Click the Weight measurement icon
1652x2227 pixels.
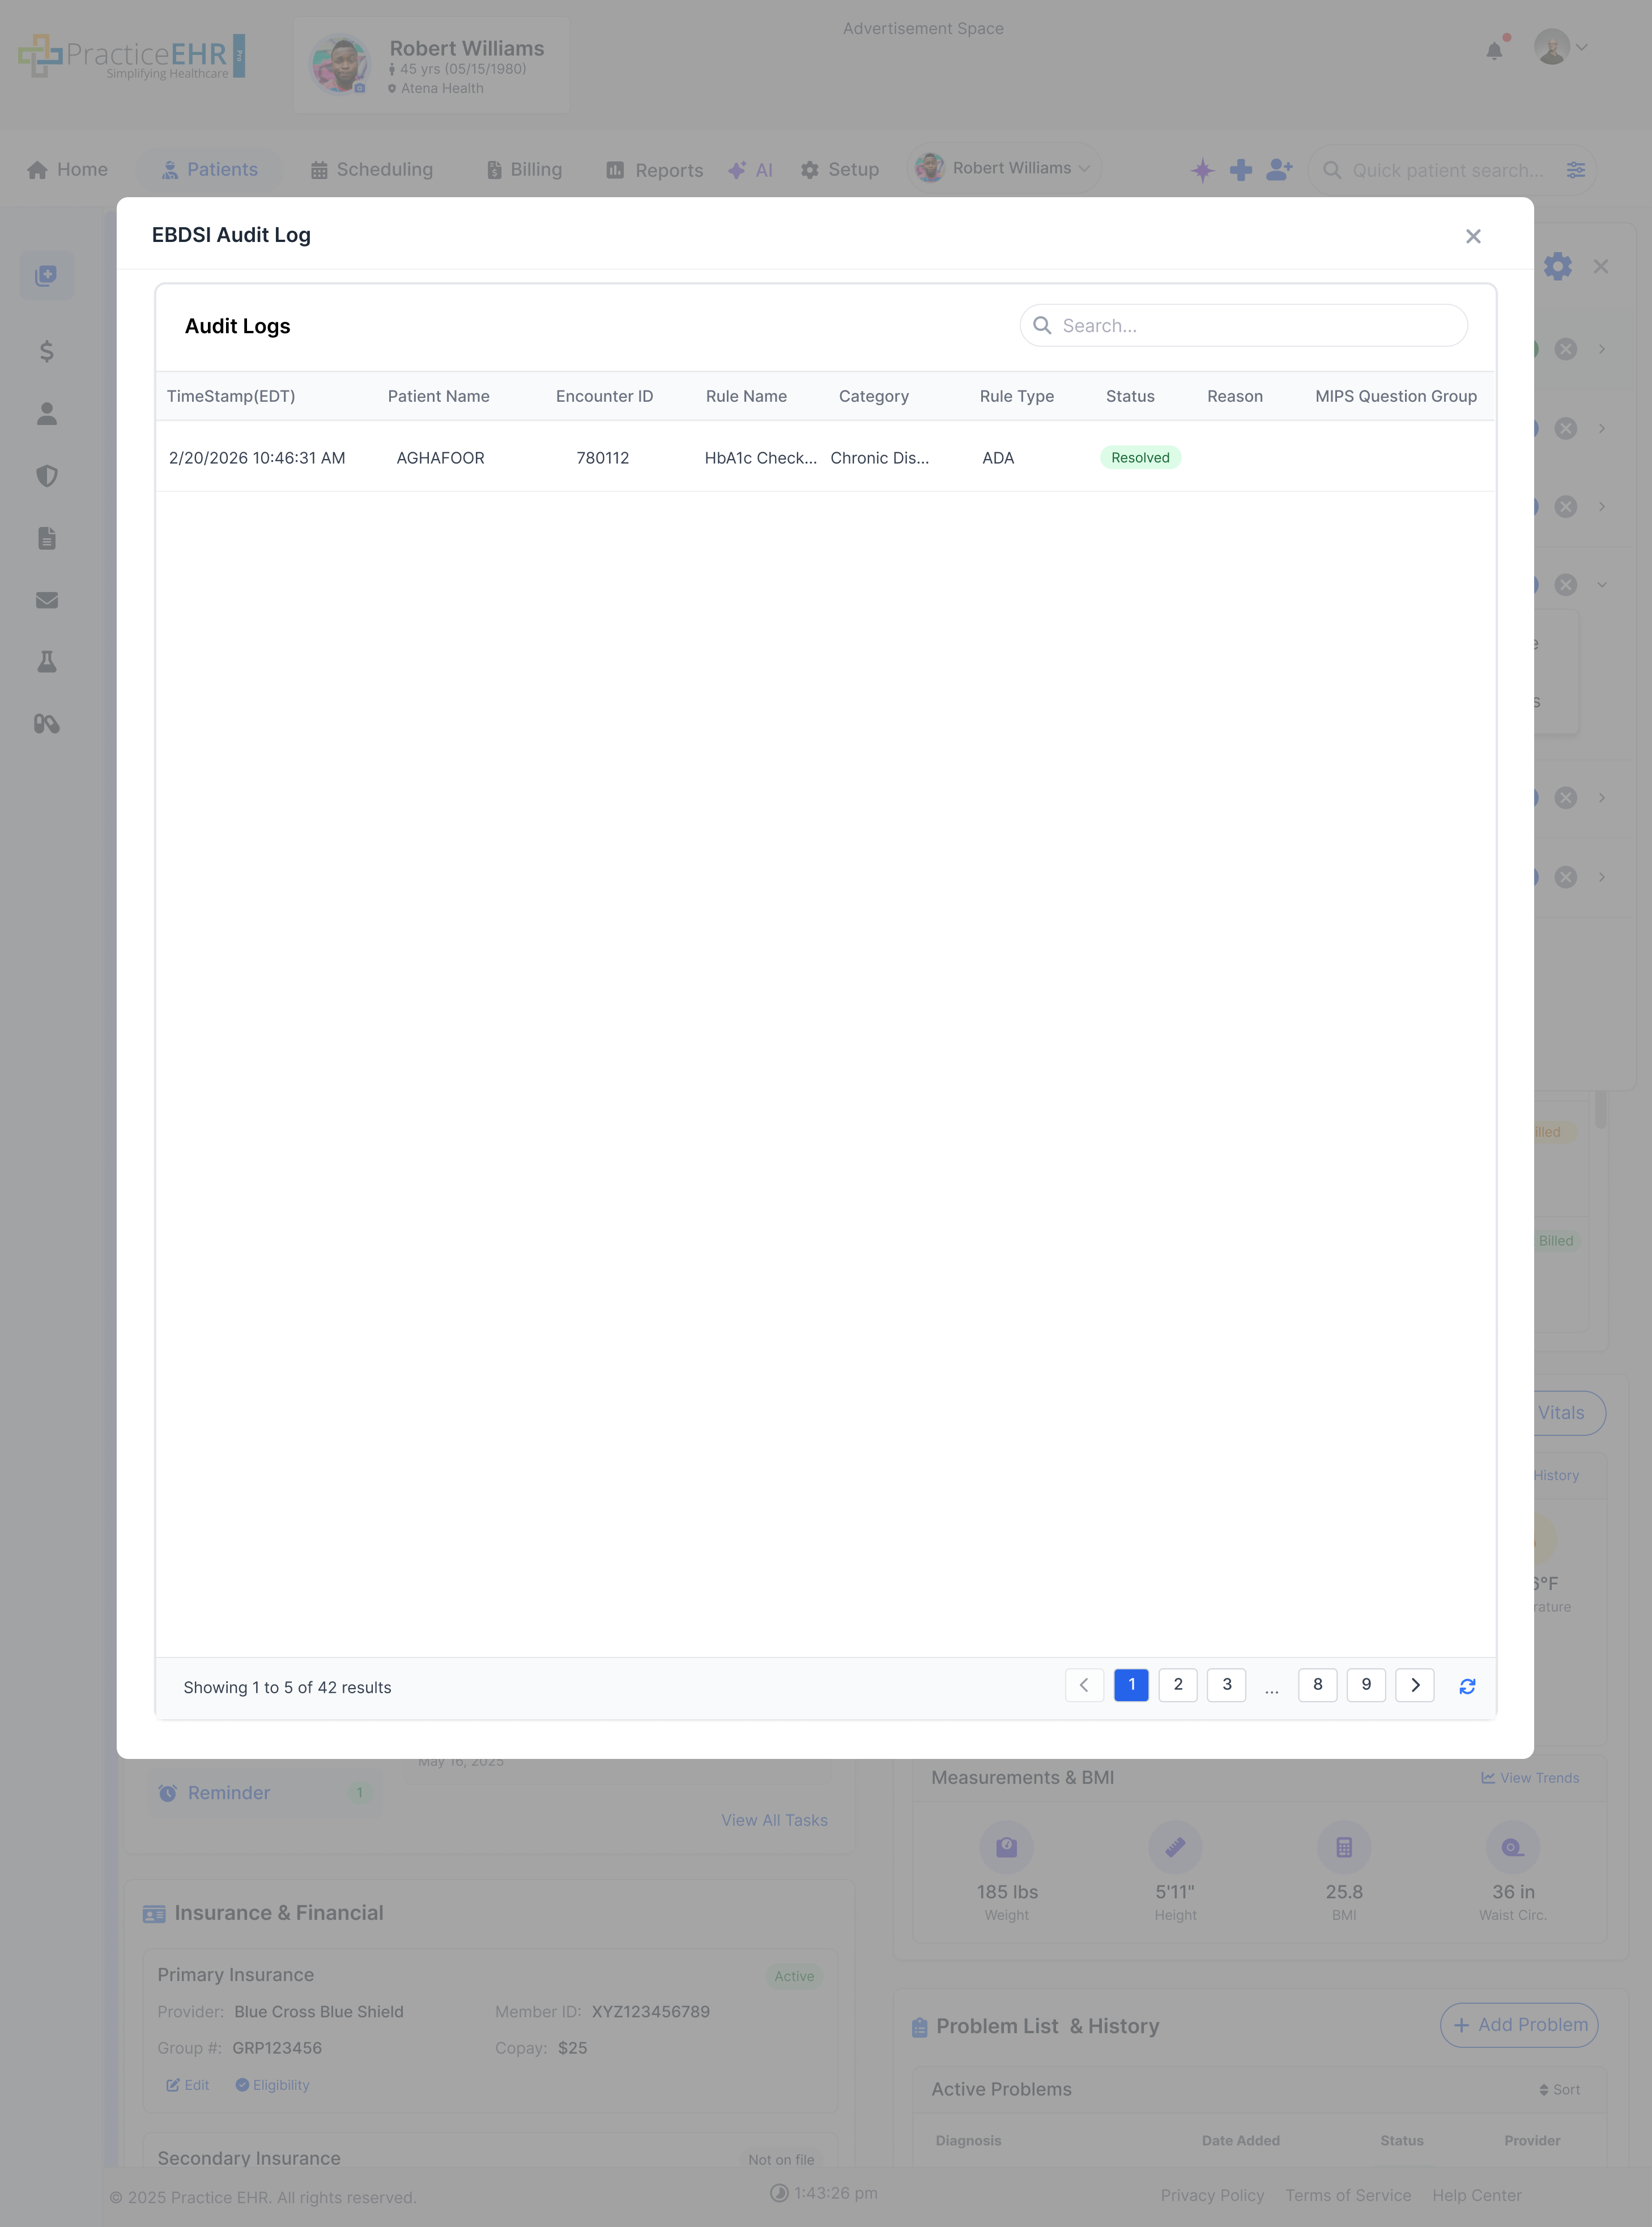coord(1006,1847)
